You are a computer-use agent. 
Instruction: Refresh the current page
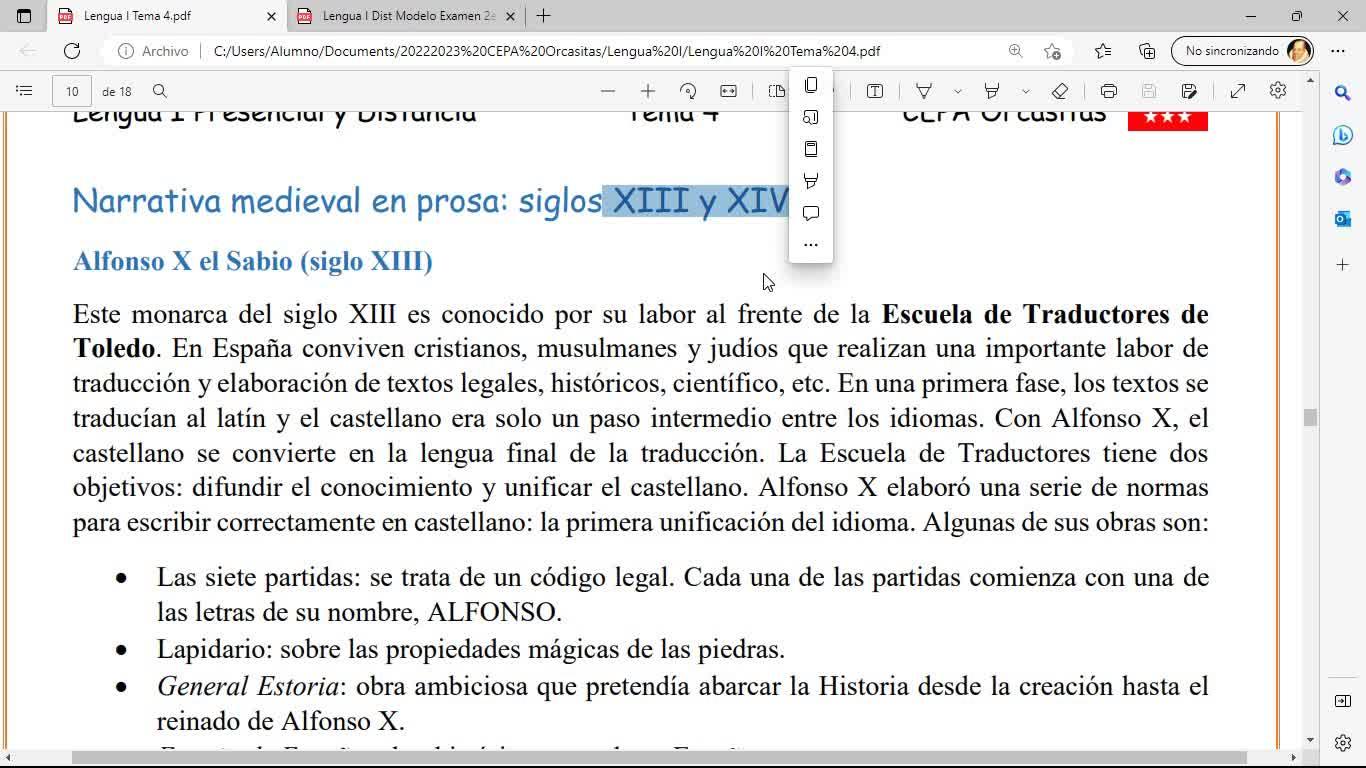click(72, 51)
